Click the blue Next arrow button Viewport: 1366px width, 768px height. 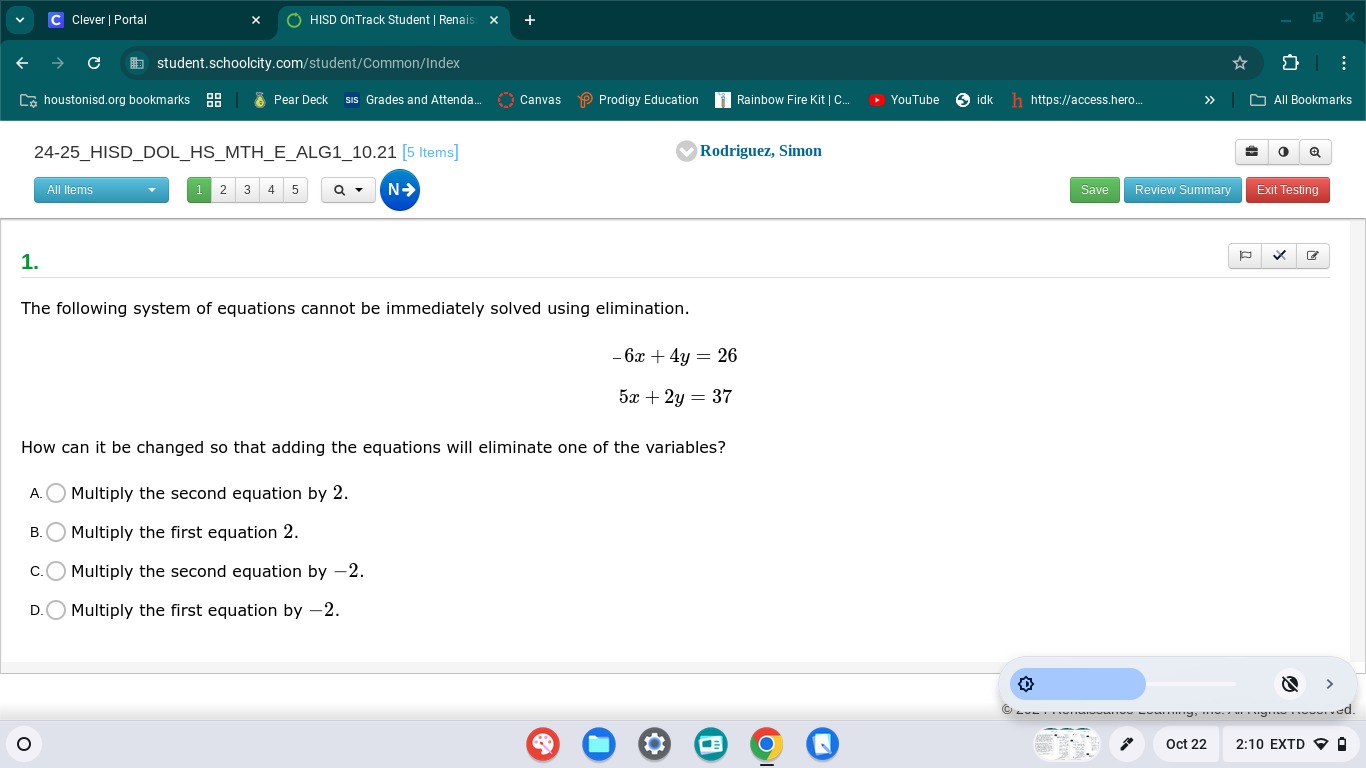click(400, 190)
